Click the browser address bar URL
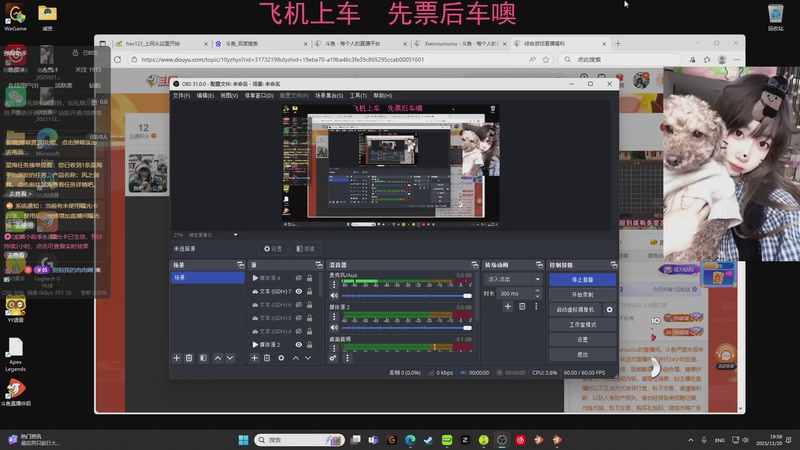 (x=283, y=60)
